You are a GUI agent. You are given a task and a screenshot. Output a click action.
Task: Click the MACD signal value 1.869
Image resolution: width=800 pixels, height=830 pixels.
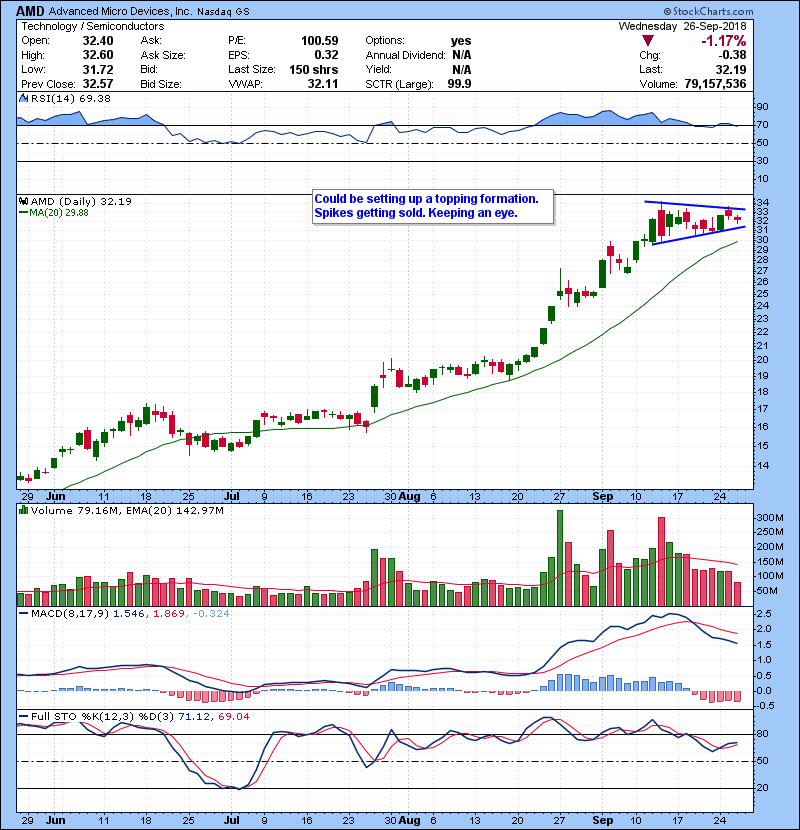[x=168, y=614]
